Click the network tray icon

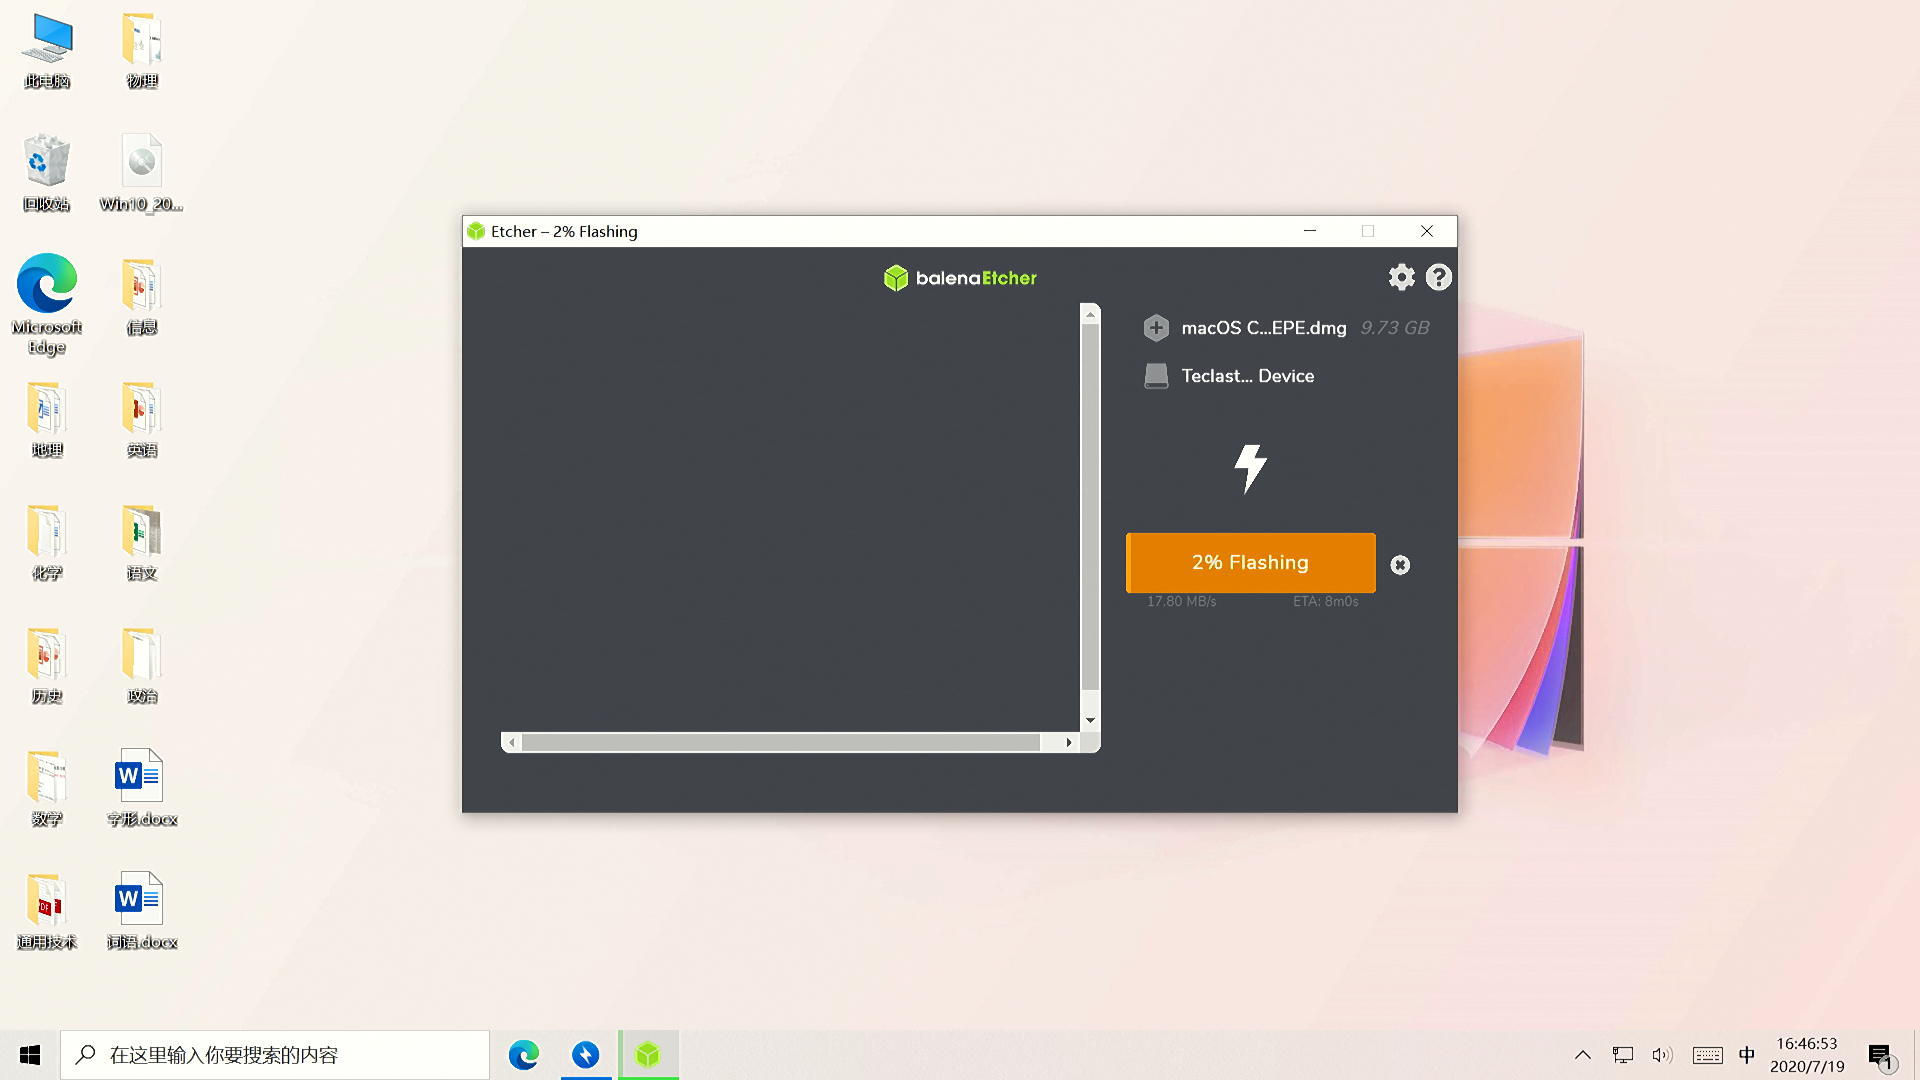(1623, 1055)
